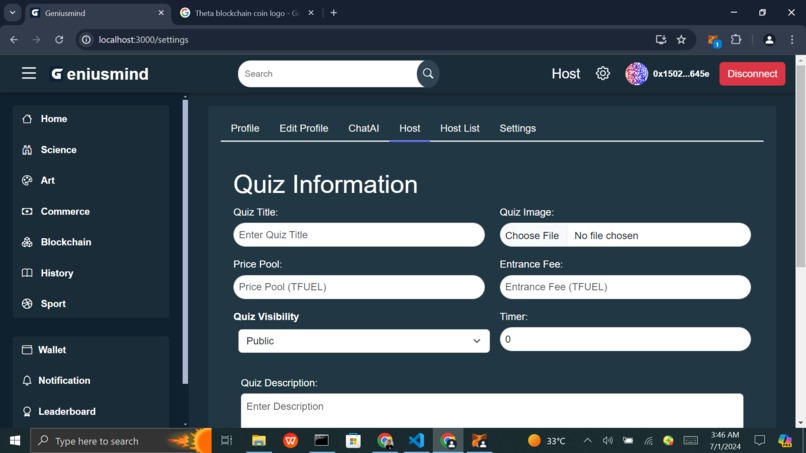Click the Quiz Description text area
The height and width of the screenshot is (453, 806).
coord(492,410)
